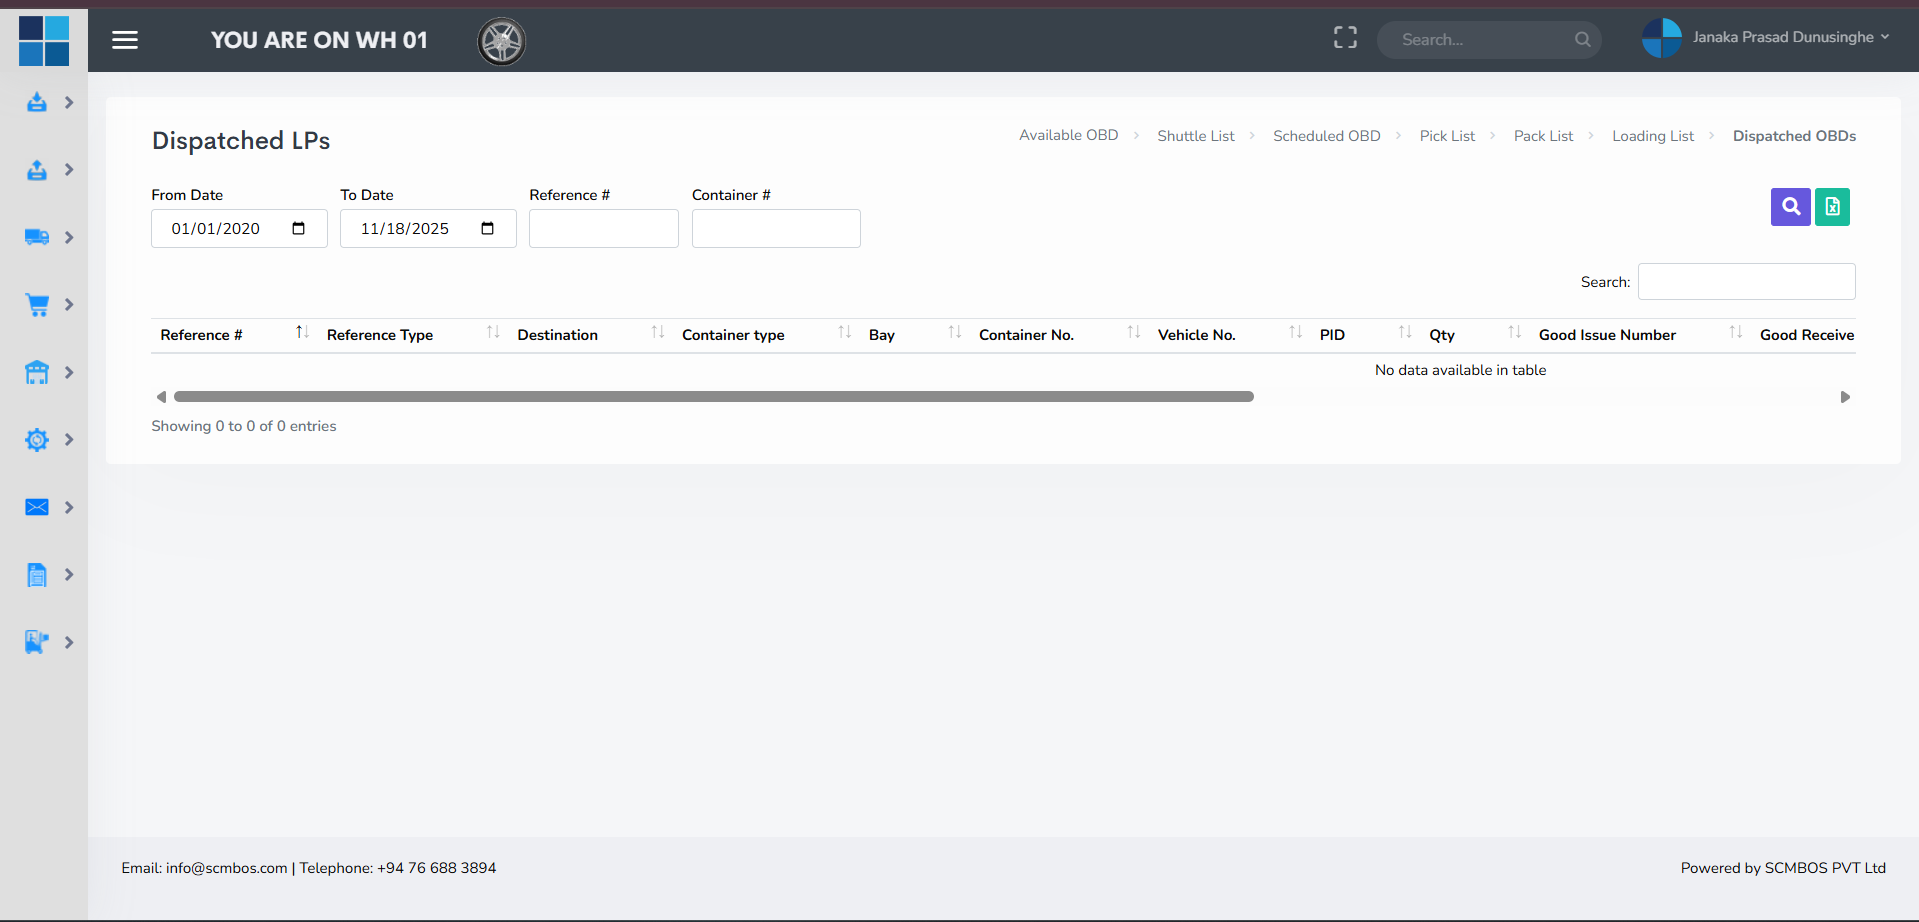Open the envelope mail sidebar icon
Screen dimensions: 1919x922
tap(37, 507)
